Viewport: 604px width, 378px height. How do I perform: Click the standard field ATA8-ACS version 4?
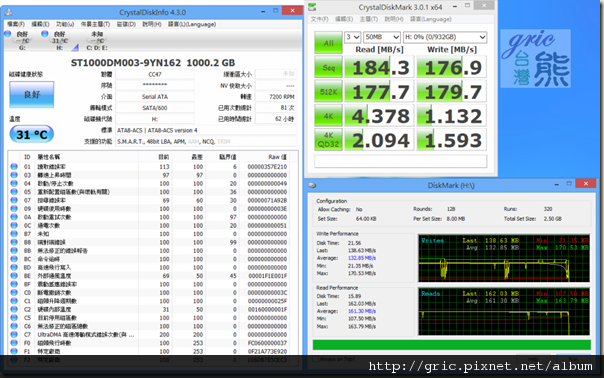206,130
